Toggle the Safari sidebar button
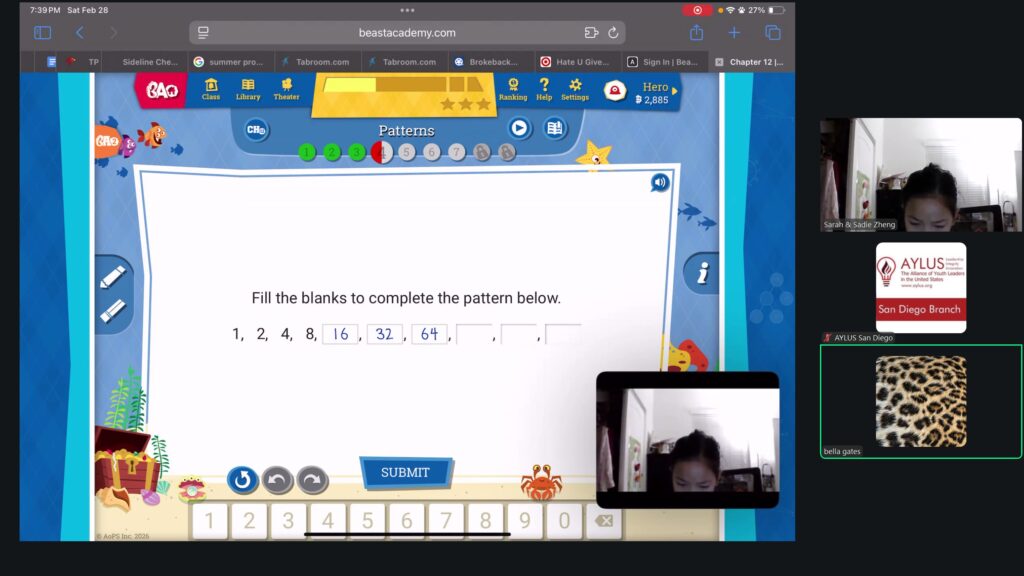This screenshot has width=1024, height=576. coord(42,33)
